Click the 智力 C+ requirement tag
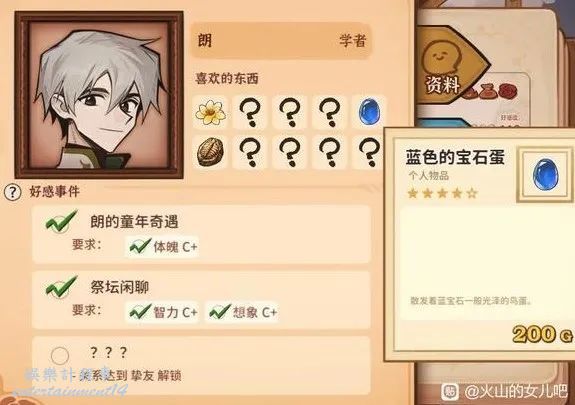Screen dimensions: 575x405 (162, 312)
